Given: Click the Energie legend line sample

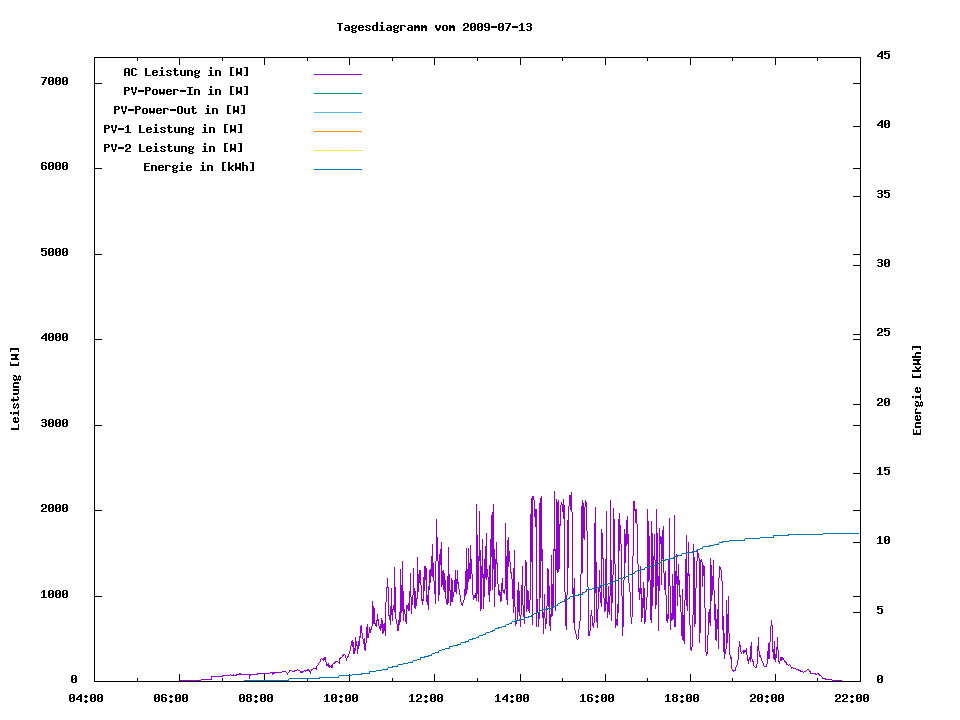Looking at the screenshot, I should (337, 169).
